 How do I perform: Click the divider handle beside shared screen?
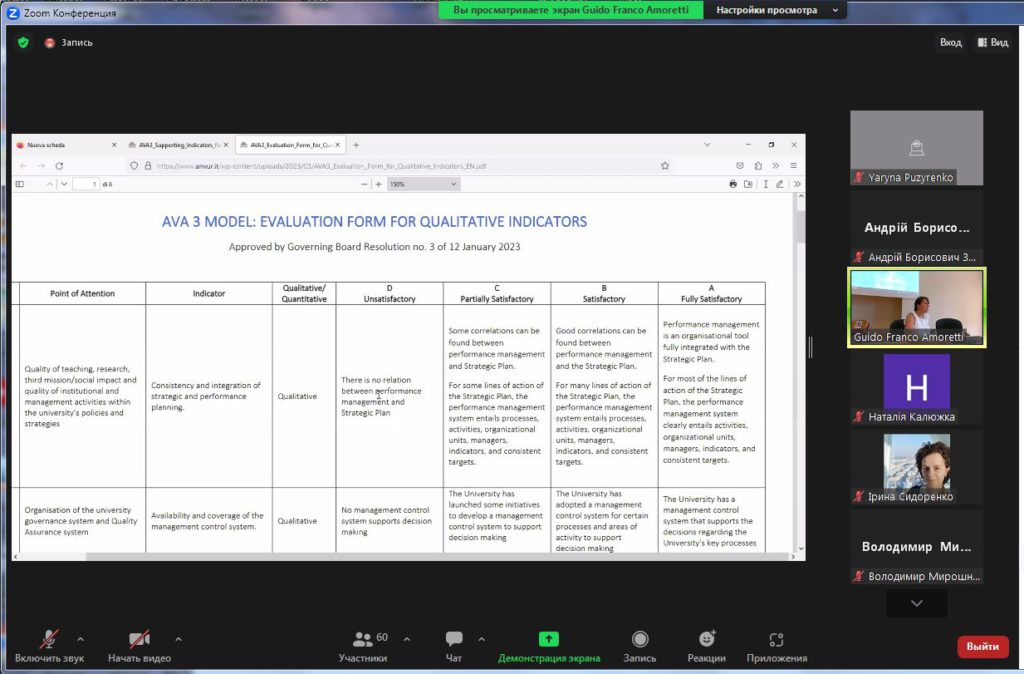810,347
